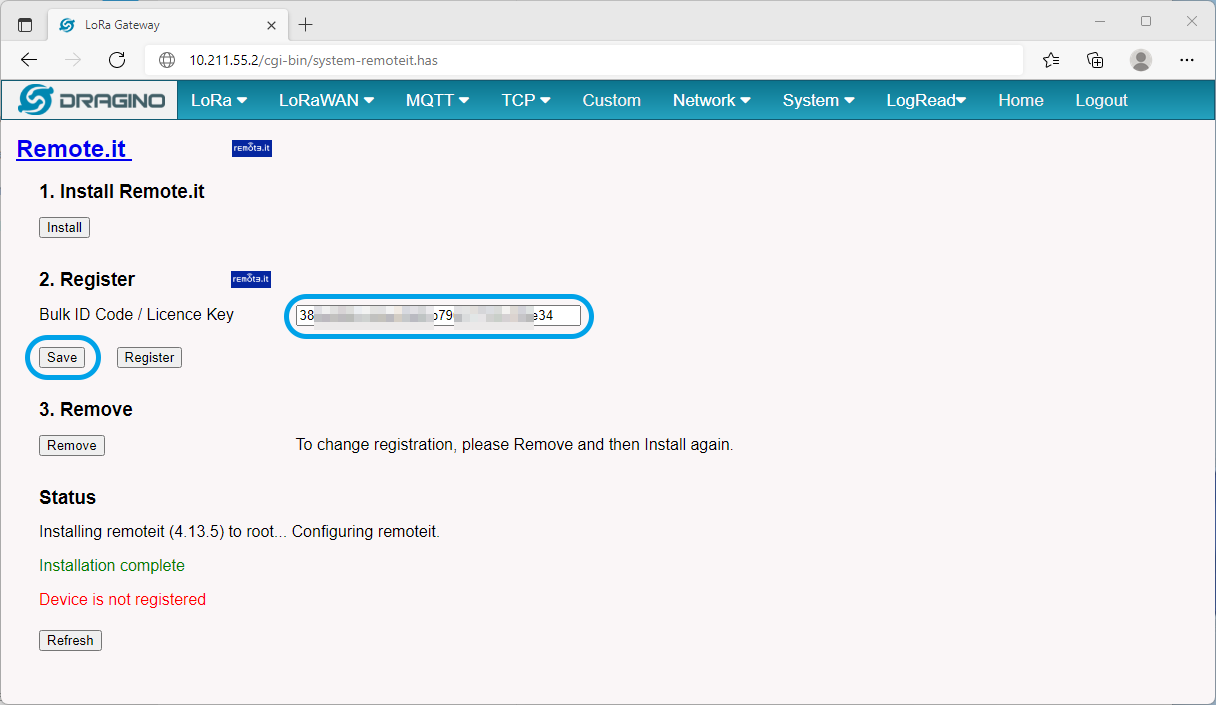The width and height of the screenshot is (1216, 705).
Task: Click the 'Bulk ID Code / Licence Key' label
Action: (136, 314)
